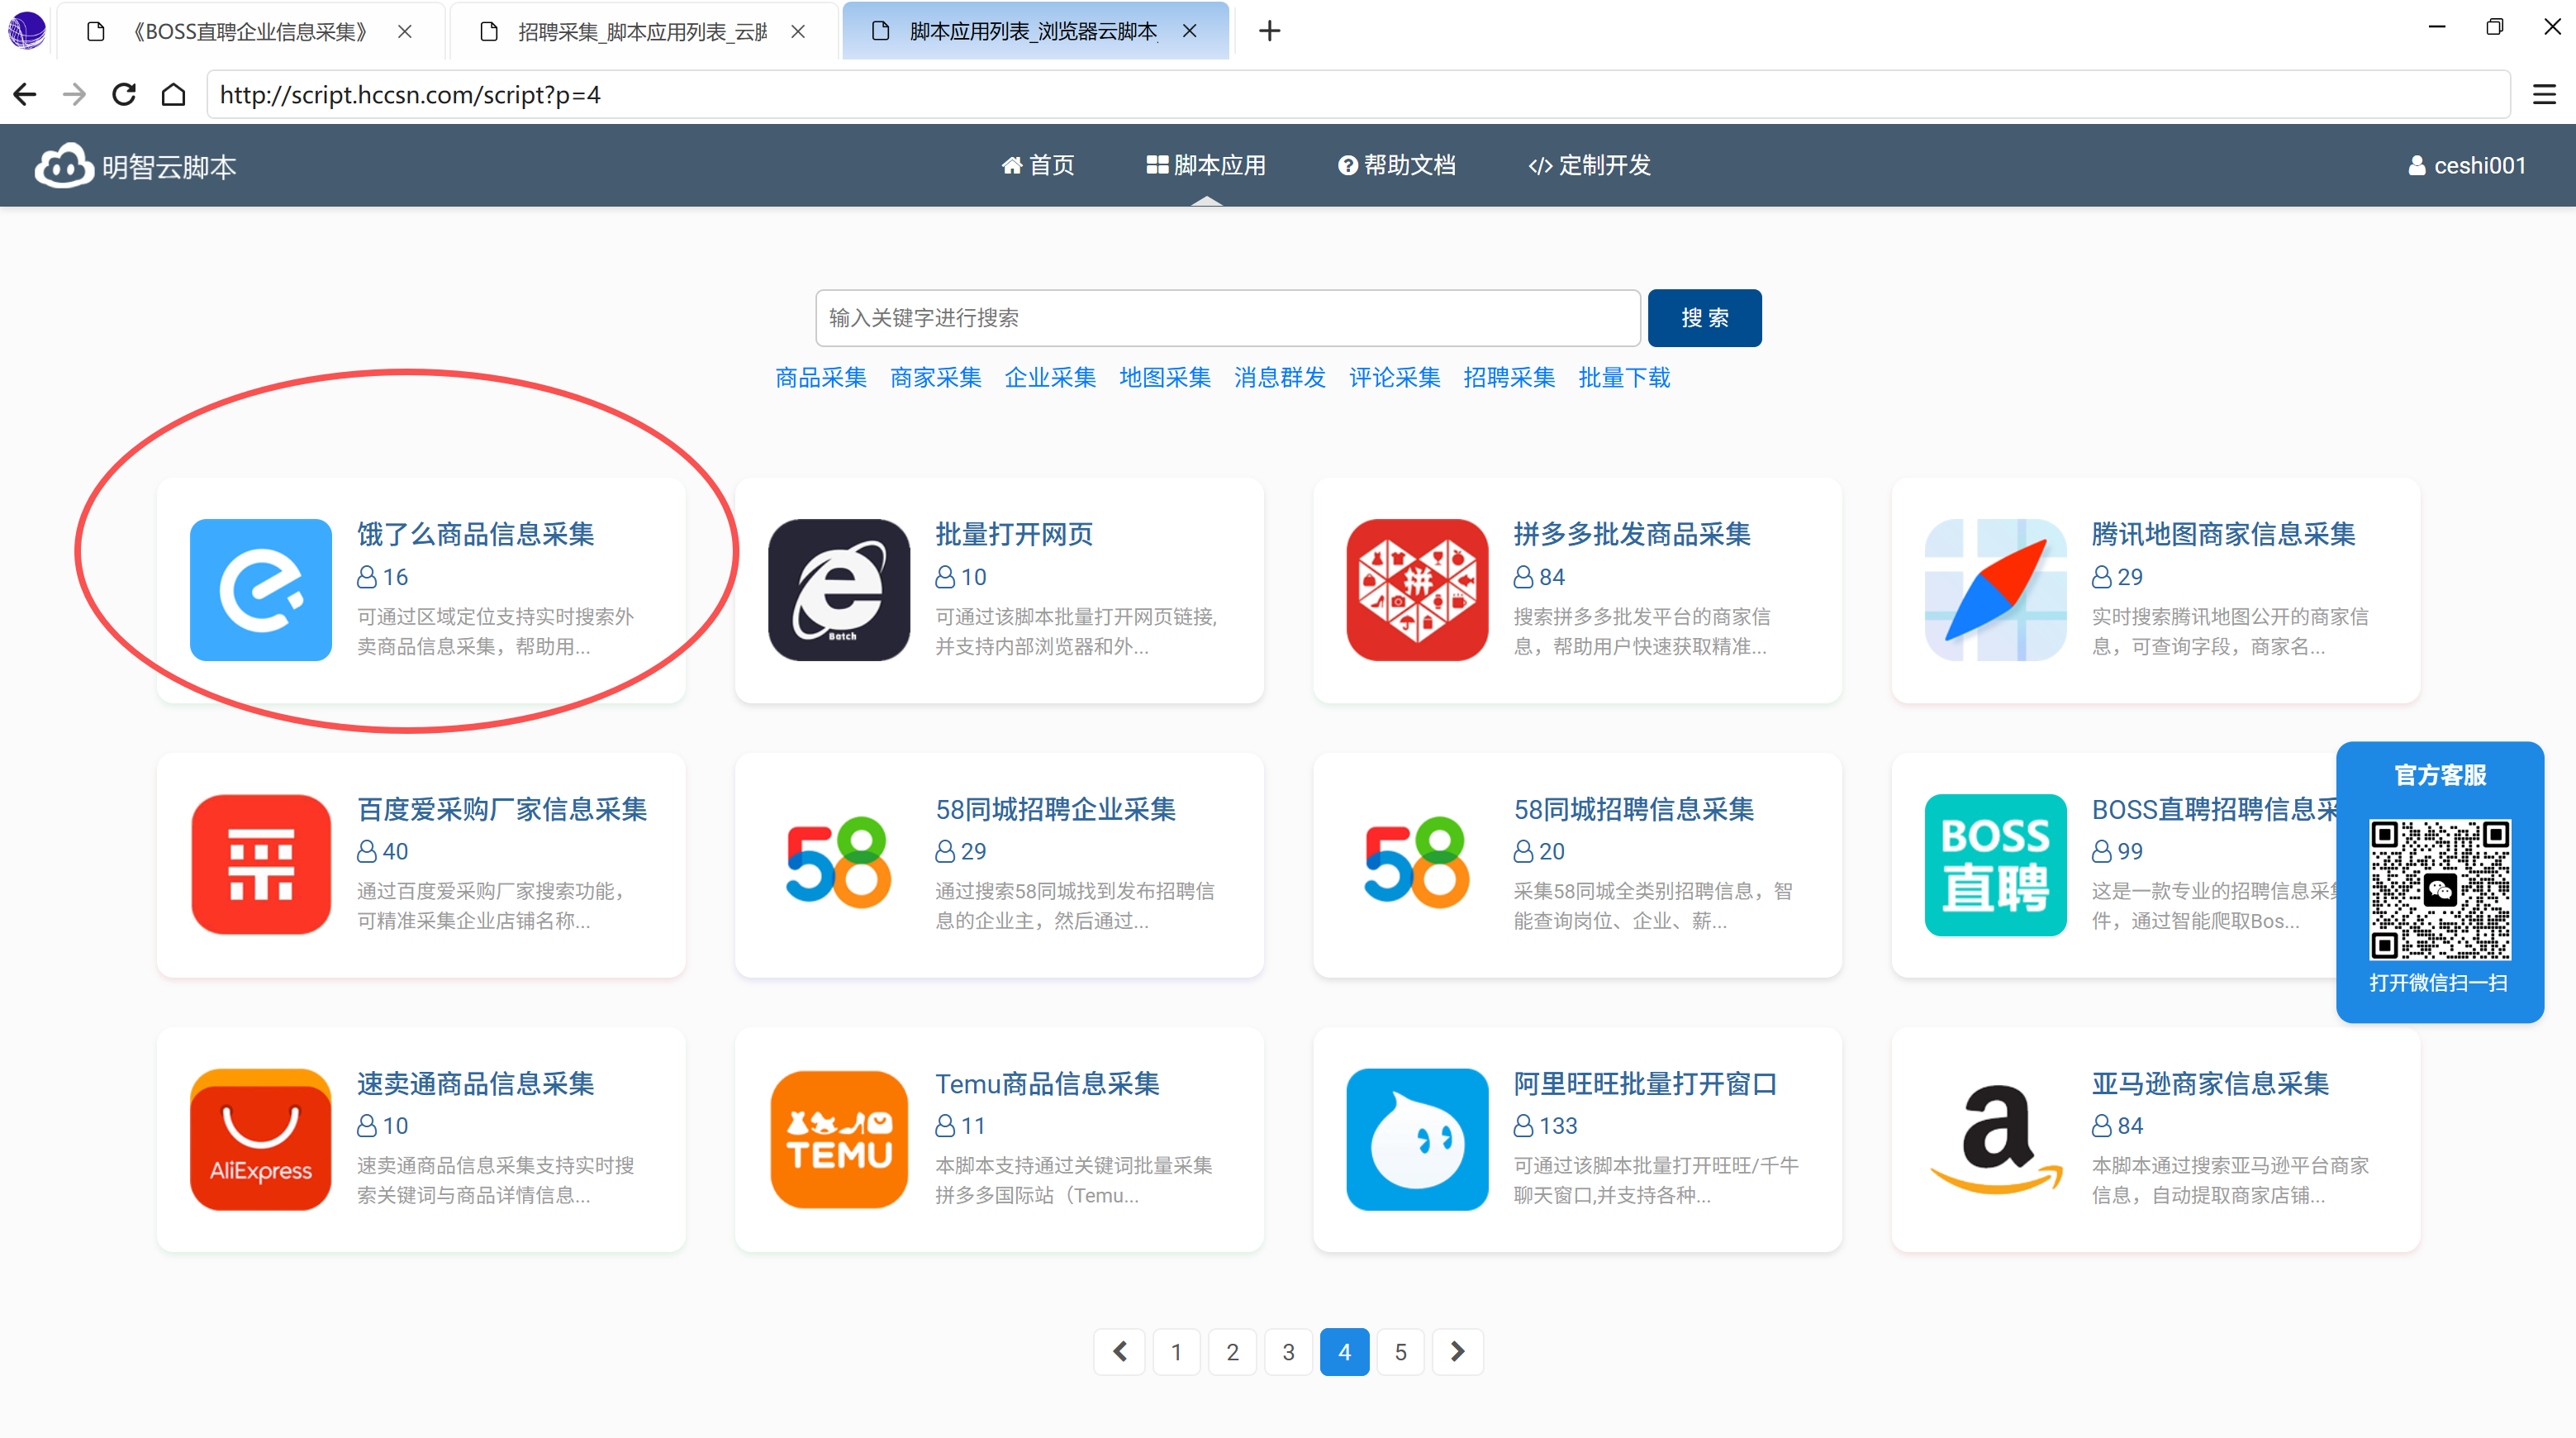The width and height of the screenshot is (2576, 1438).
Task: Open 阿里旺旺批量打开窗口 title link
Action: tap(1645, 1083)
